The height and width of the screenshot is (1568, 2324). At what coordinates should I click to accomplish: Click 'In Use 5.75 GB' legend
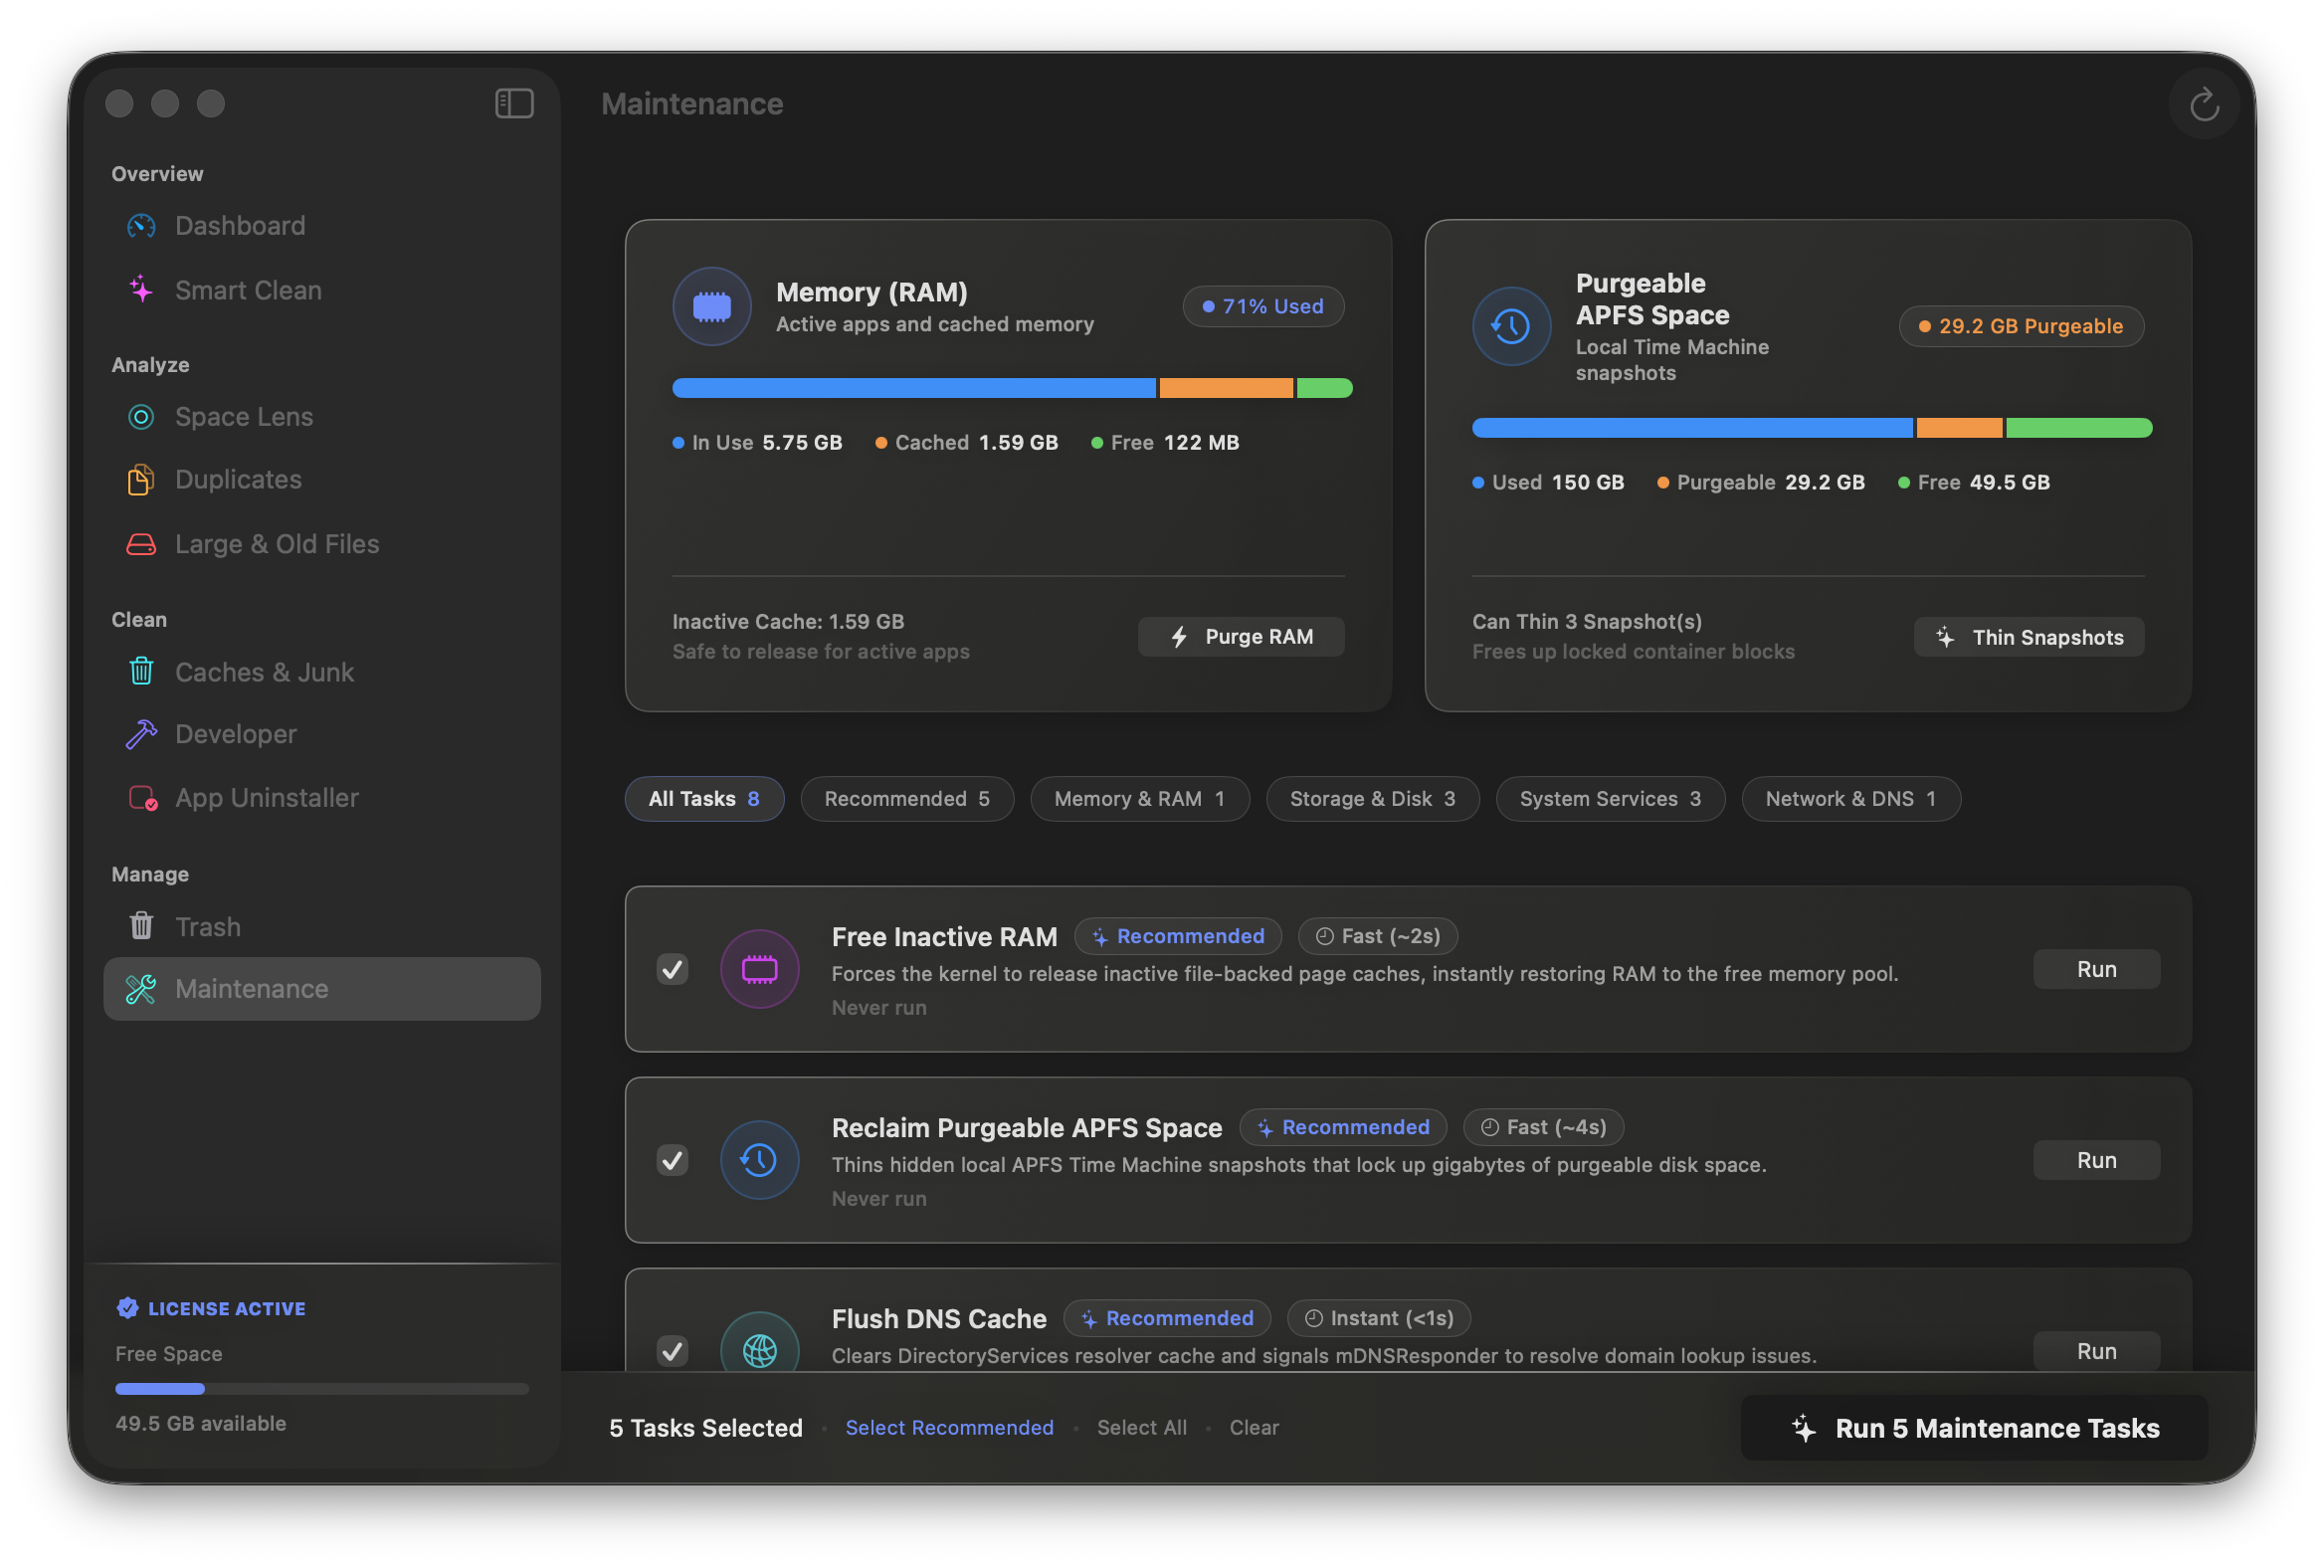pyautogui.click(x=757, y=442)
